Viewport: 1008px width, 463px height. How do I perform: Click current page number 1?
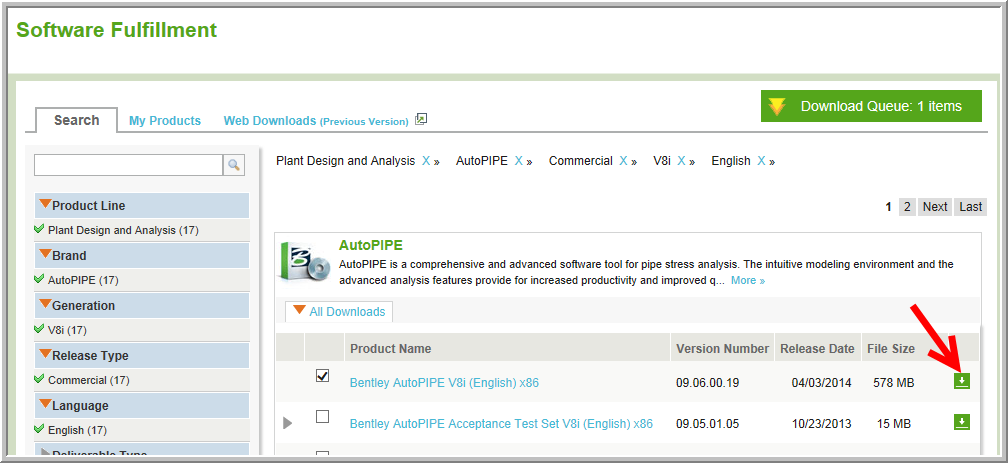tap(888, 207)
